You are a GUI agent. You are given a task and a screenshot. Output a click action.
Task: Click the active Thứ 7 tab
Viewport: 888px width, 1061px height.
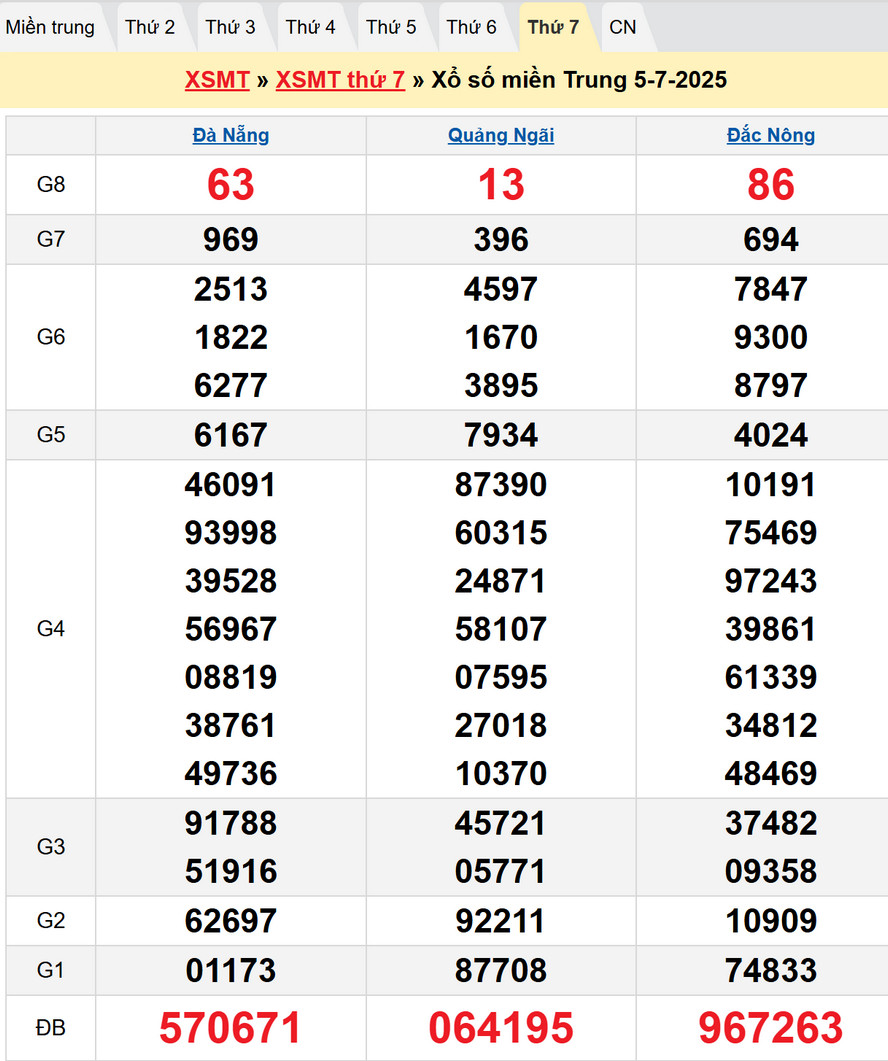[x=553, y=27]
